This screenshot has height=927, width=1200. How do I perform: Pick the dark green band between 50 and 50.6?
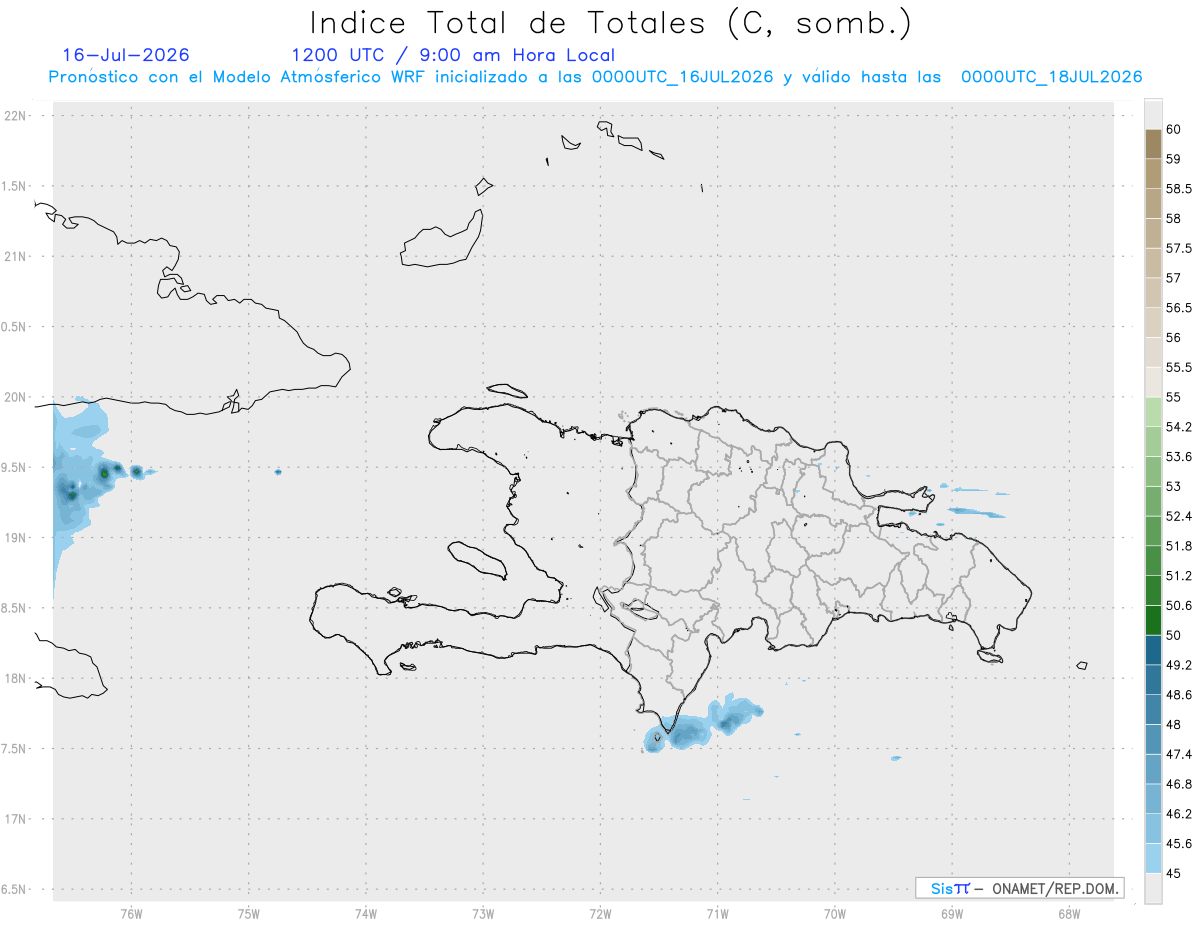coord(1153,620)
